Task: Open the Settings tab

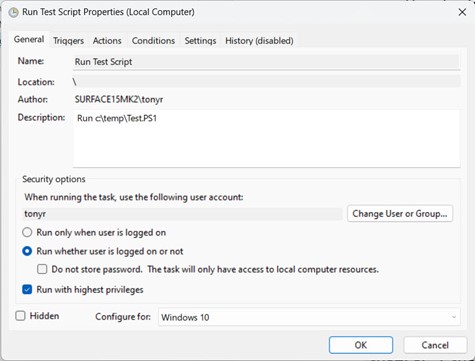Action: [200, 41]
